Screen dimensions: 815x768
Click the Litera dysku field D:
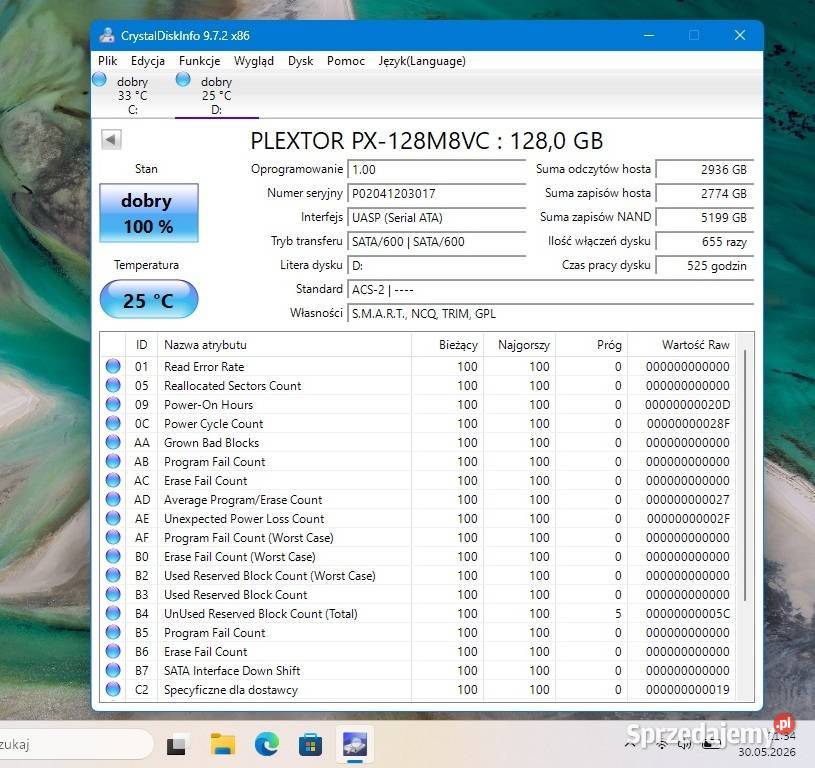point(437,265)
